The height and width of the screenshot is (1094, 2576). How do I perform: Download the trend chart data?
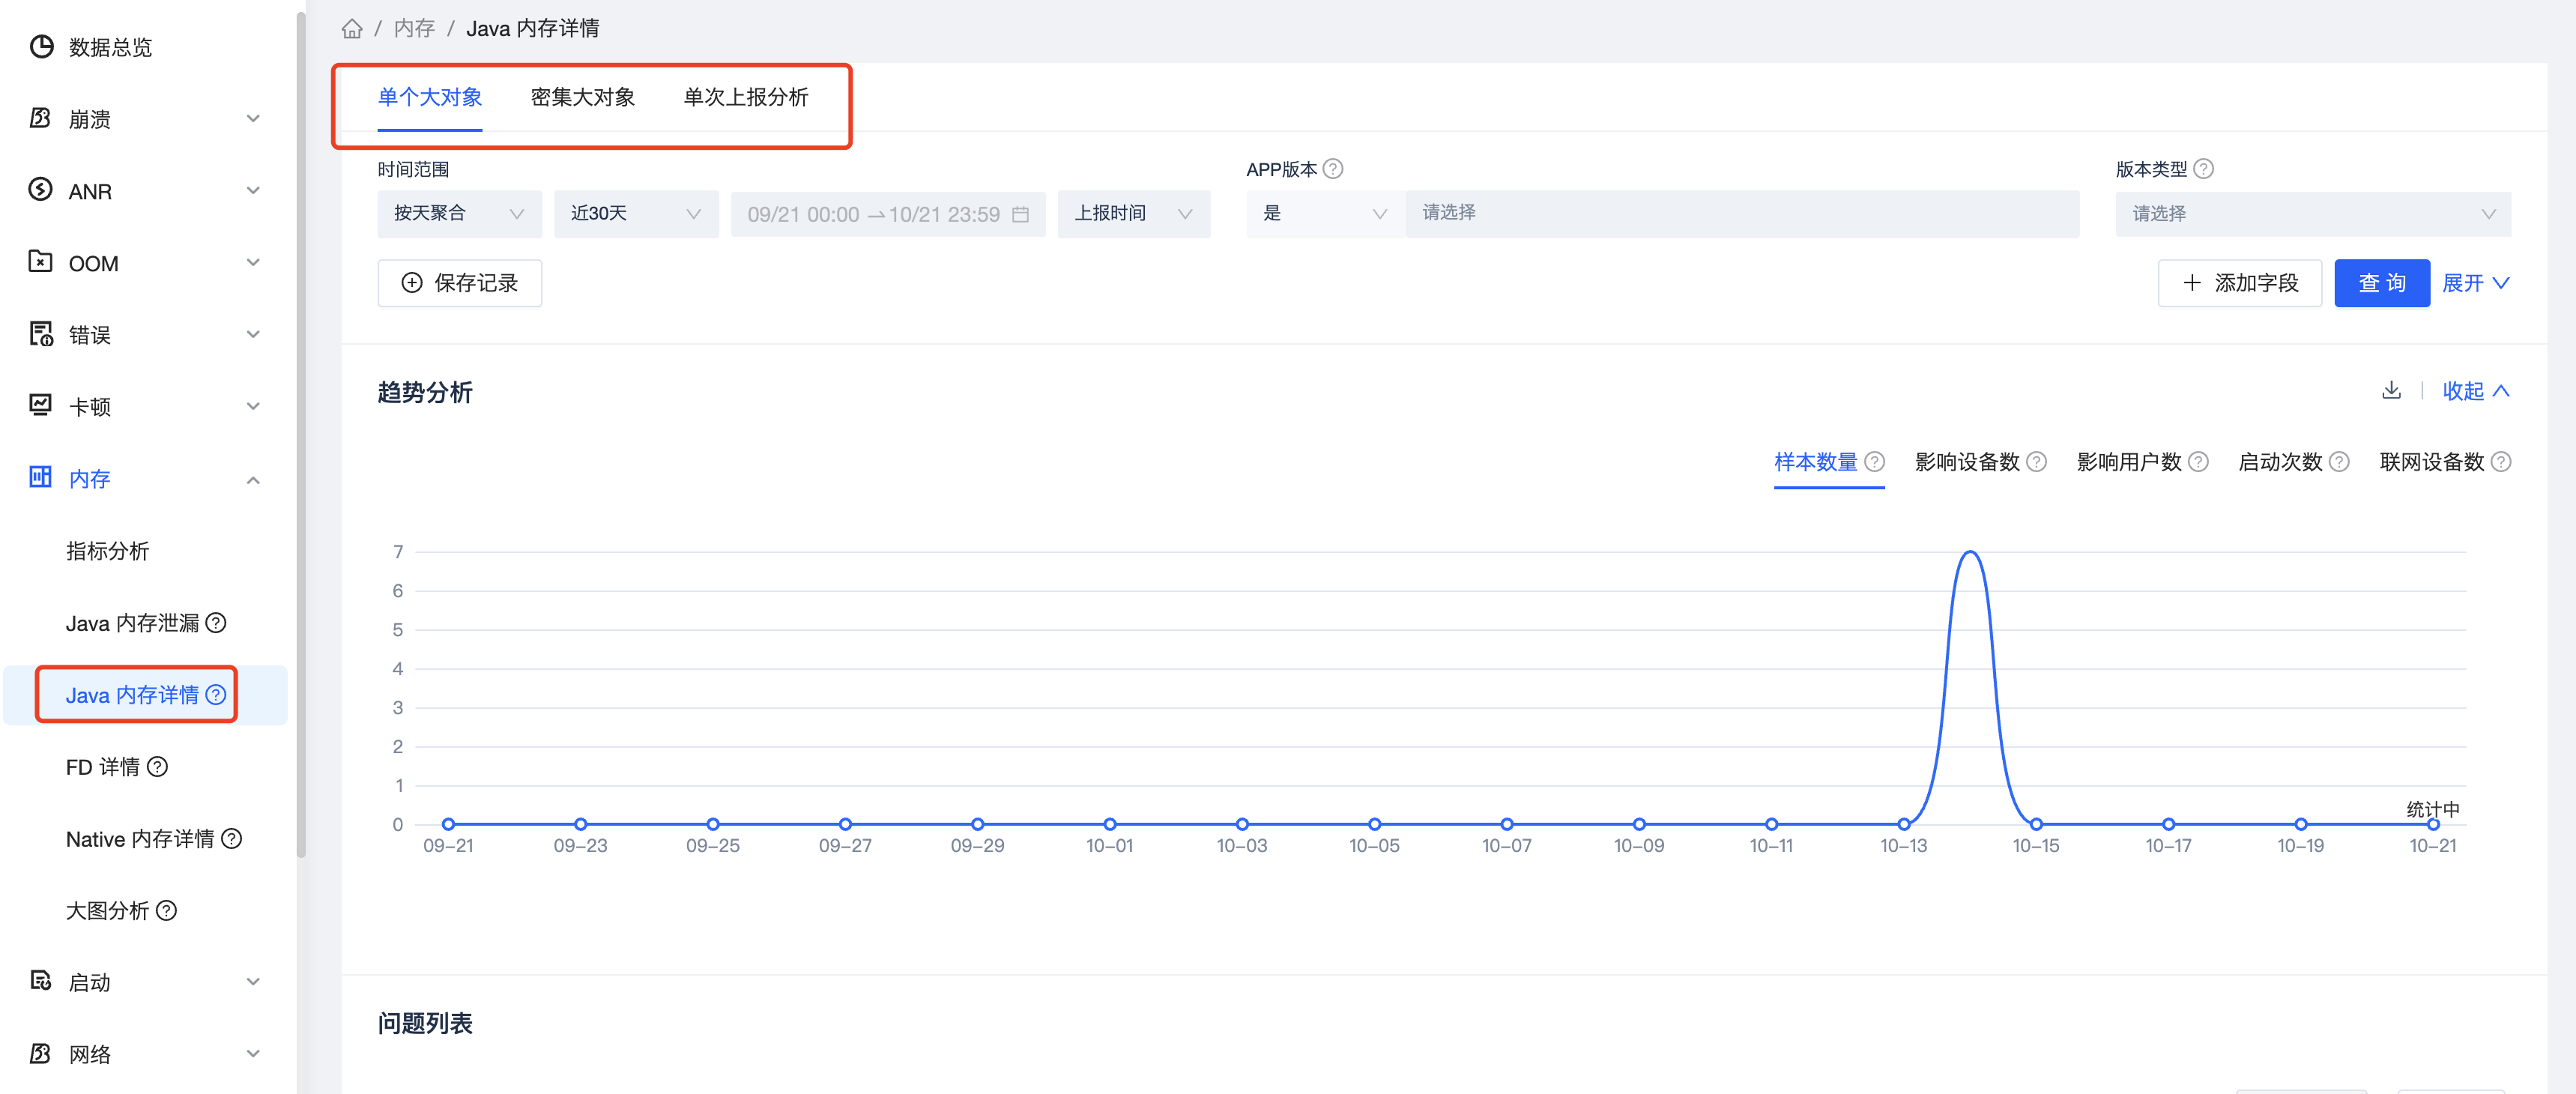2391,390
